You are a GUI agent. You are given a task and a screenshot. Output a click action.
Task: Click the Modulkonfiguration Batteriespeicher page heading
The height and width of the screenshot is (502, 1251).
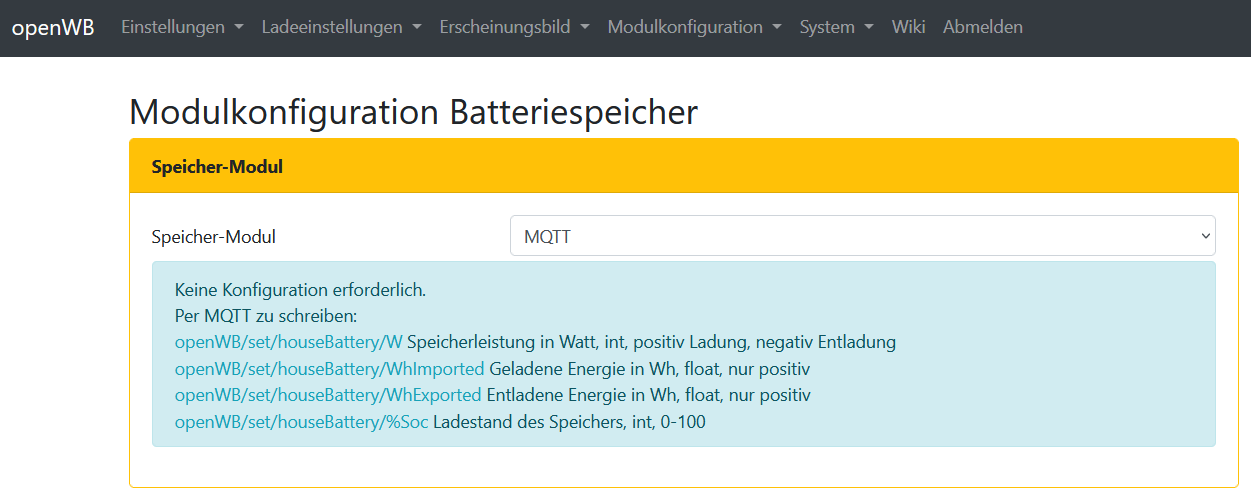point(413,112)
